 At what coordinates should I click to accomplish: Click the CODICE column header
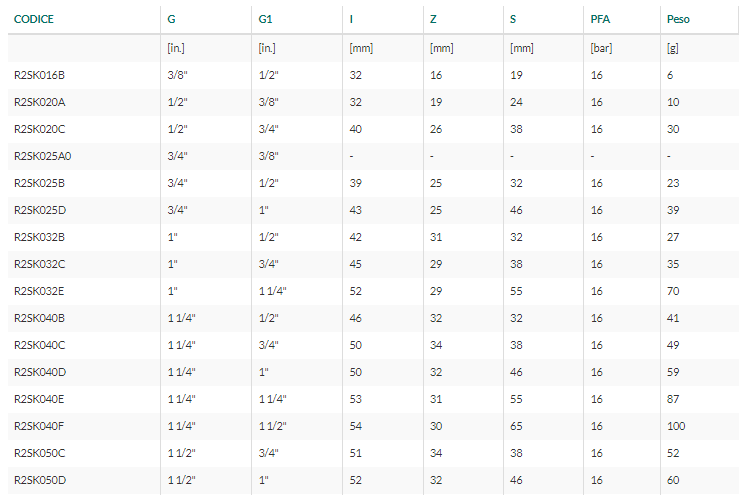[x=34, y=20]
